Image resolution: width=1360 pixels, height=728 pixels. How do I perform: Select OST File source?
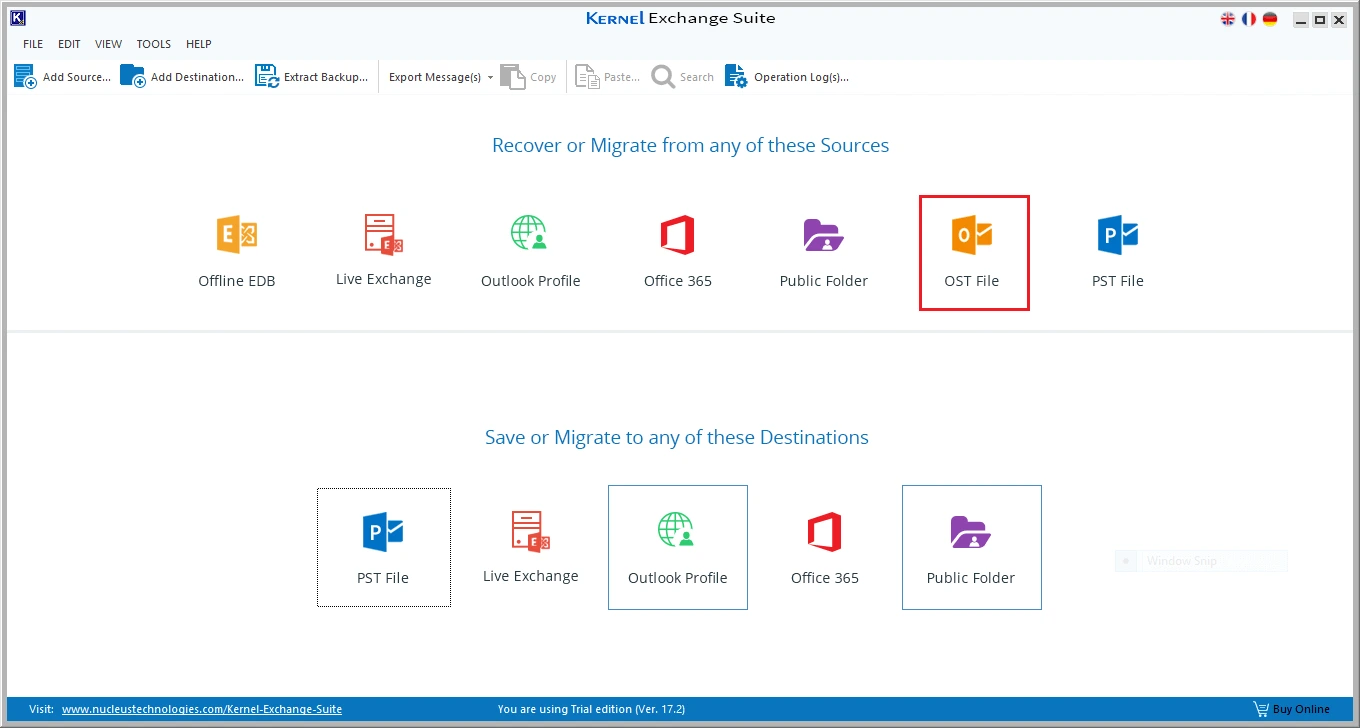(974, 252)
